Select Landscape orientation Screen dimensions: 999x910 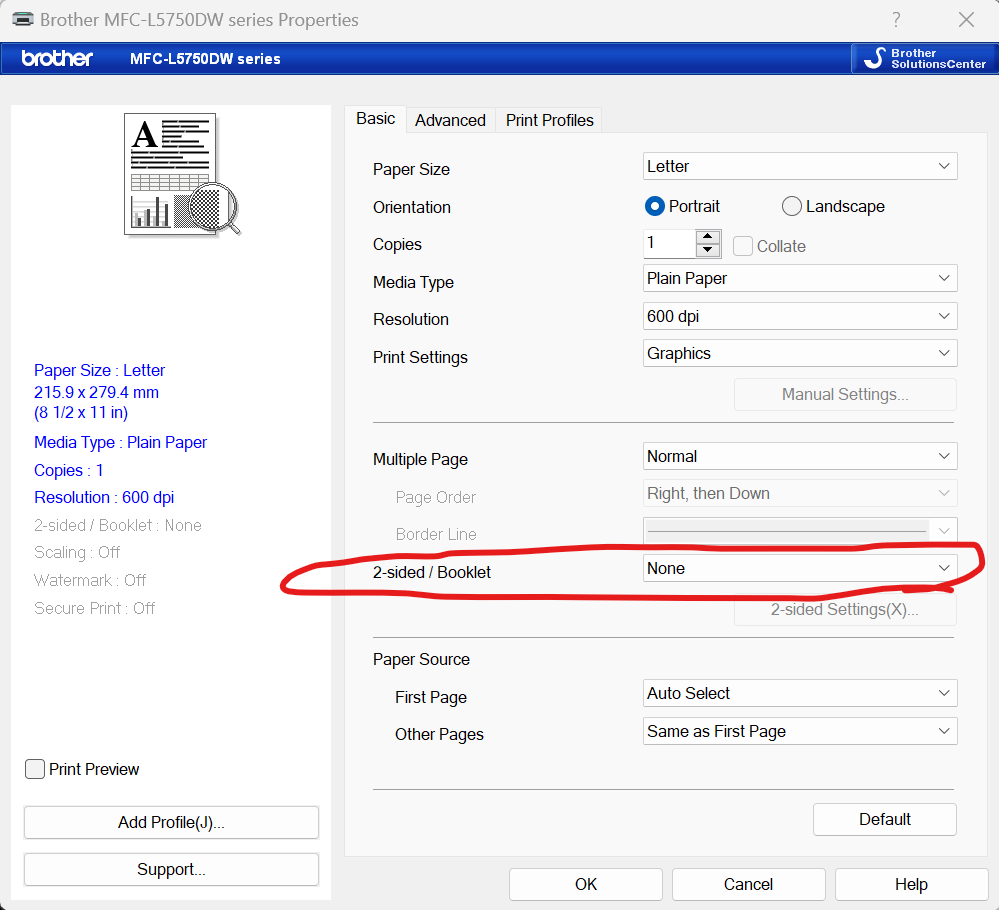click(833, 206)
